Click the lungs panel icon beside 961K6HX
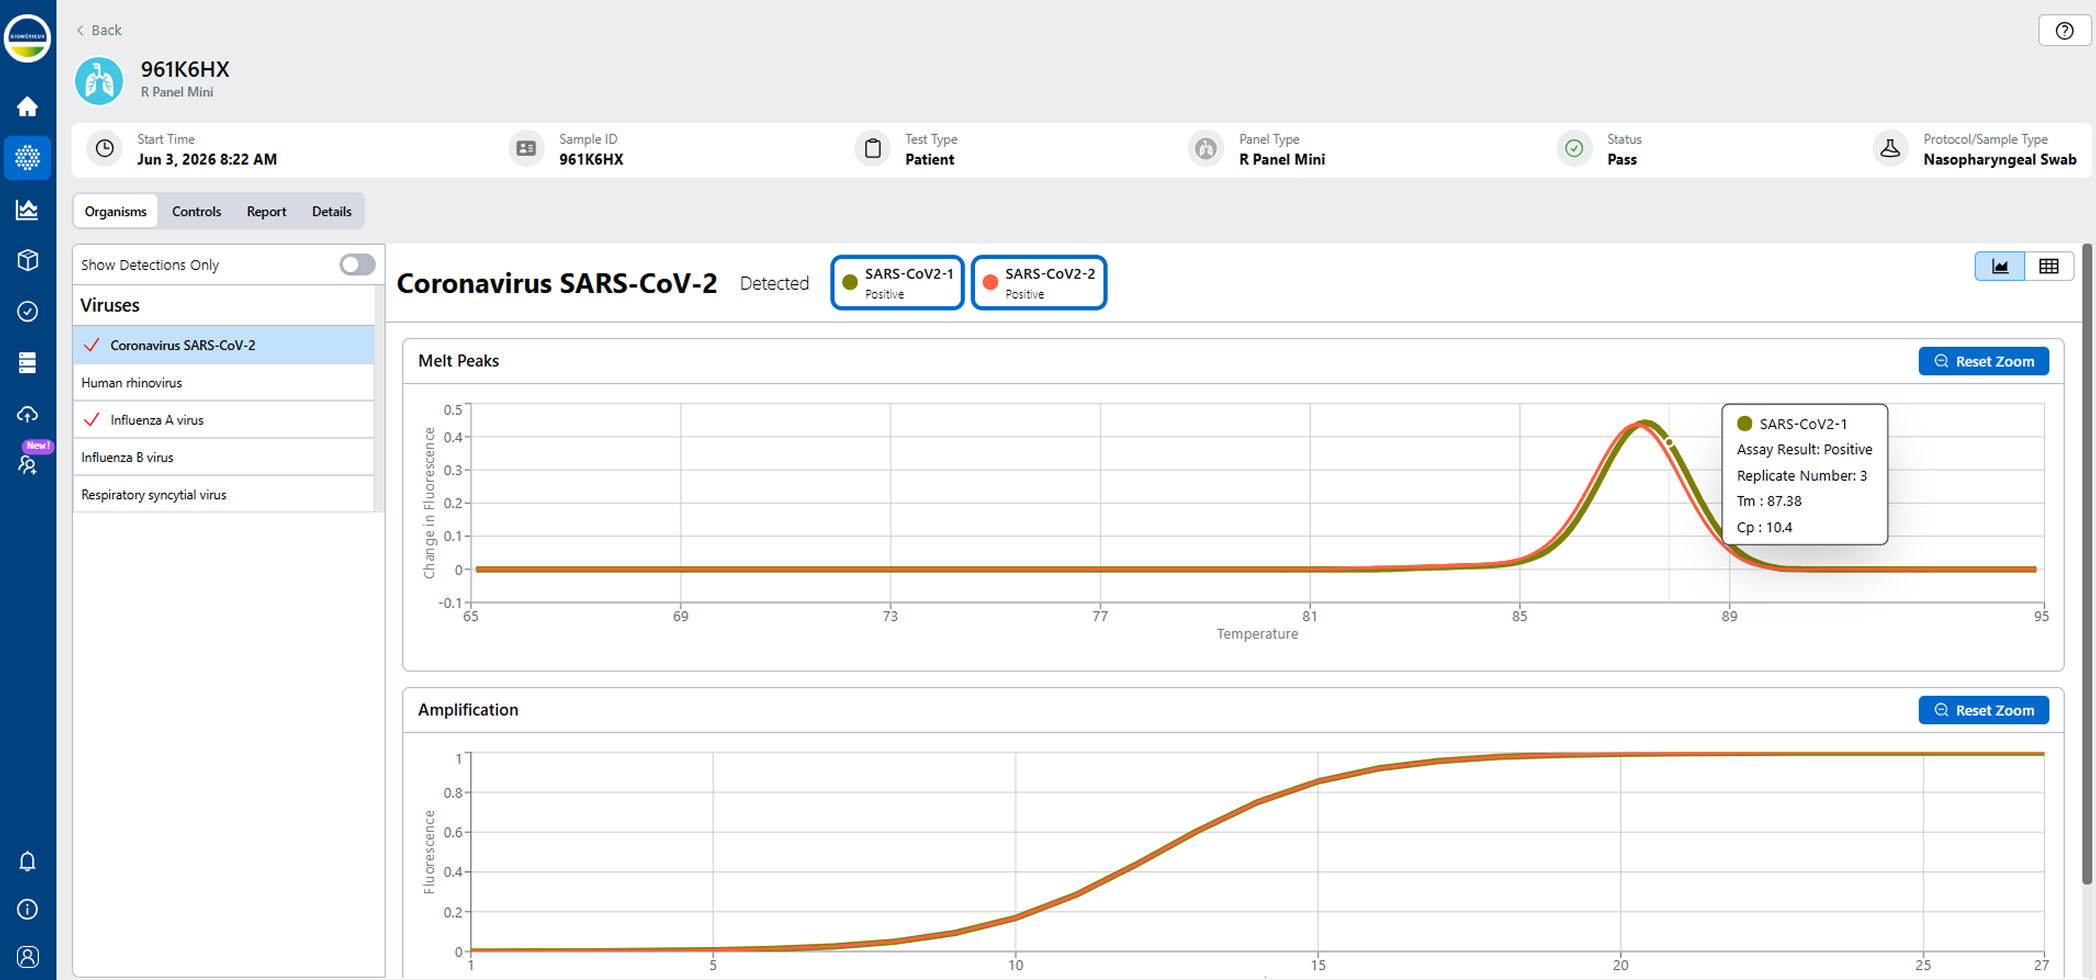This screenshot has width=2096, height=980. [x=99, y=81]
